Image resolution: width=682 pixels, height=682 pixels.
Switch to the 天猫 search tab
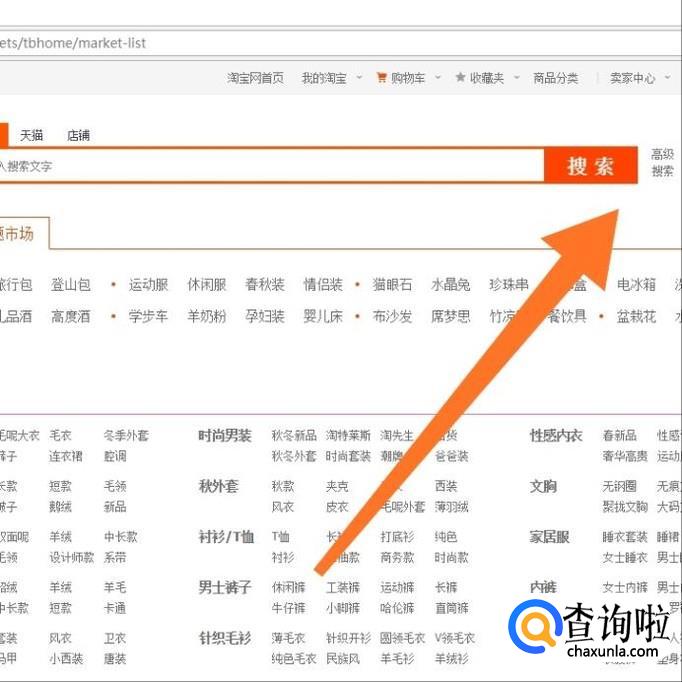[x=31, y=135]
